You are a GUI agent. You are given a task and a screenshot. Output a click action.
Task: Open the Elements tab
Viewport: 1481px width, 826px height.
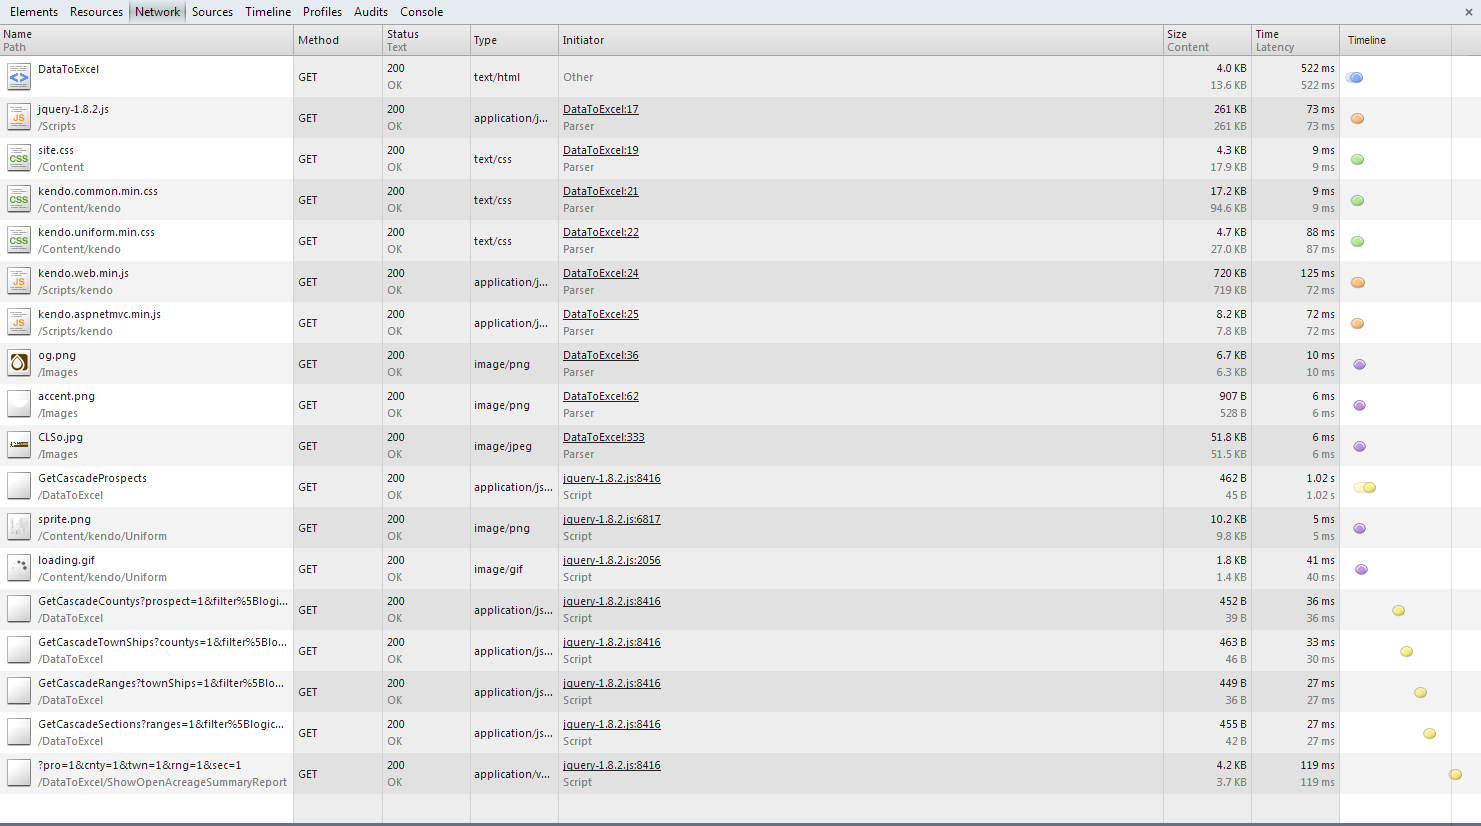33,12
